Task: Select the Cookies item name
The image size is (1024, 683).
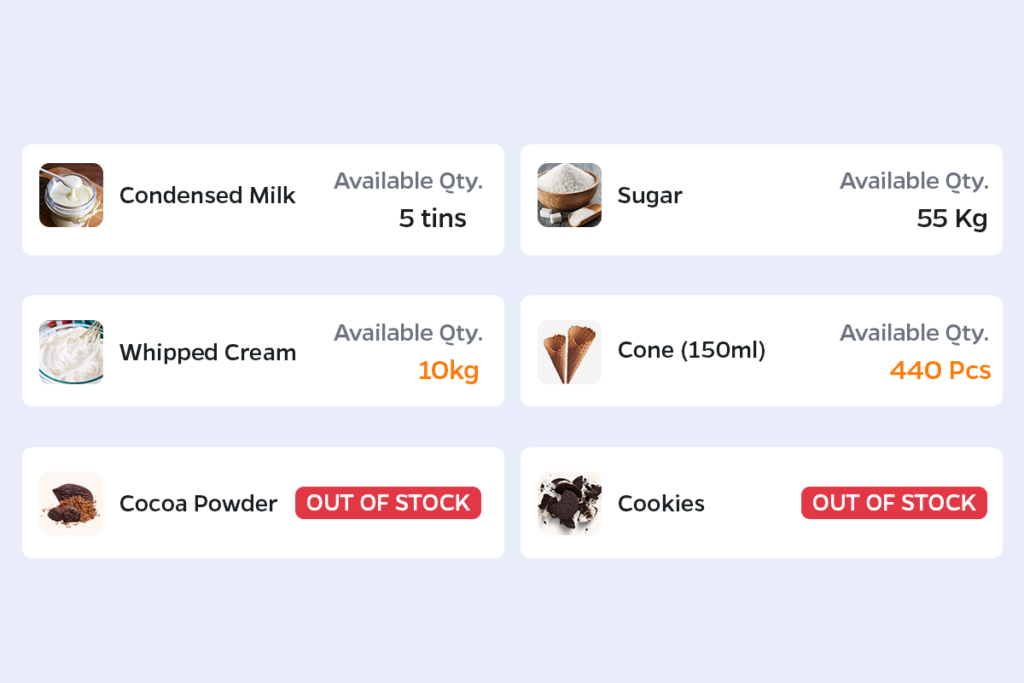Action: 661,503
